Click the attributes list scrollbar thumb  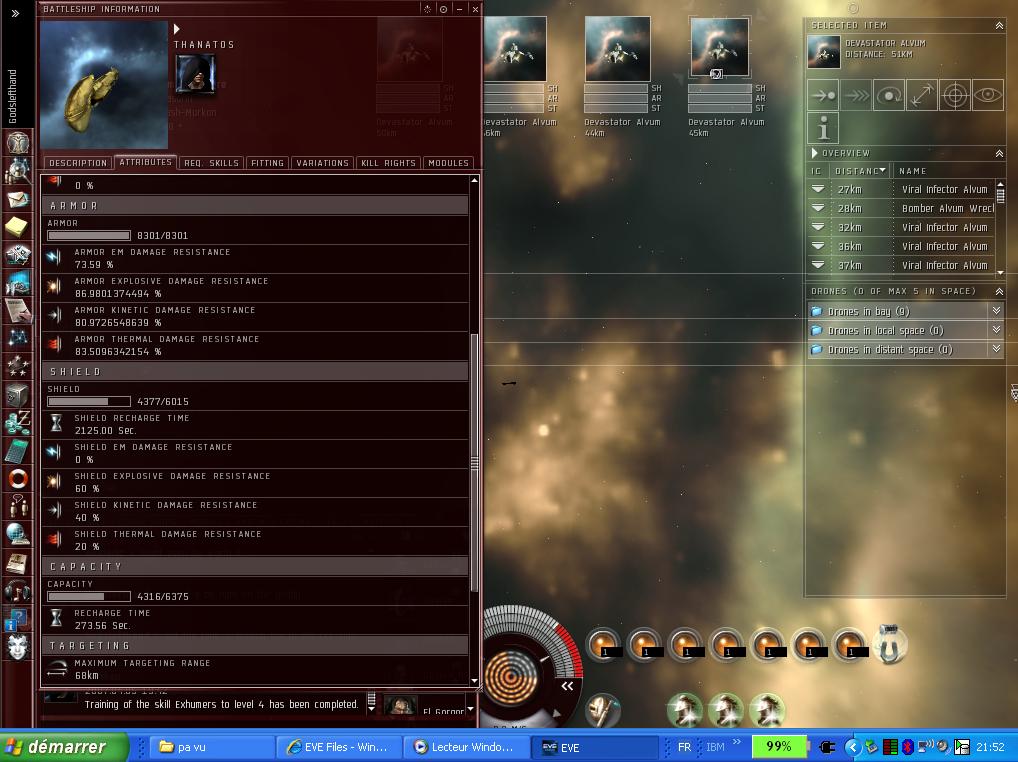(474, 462)
